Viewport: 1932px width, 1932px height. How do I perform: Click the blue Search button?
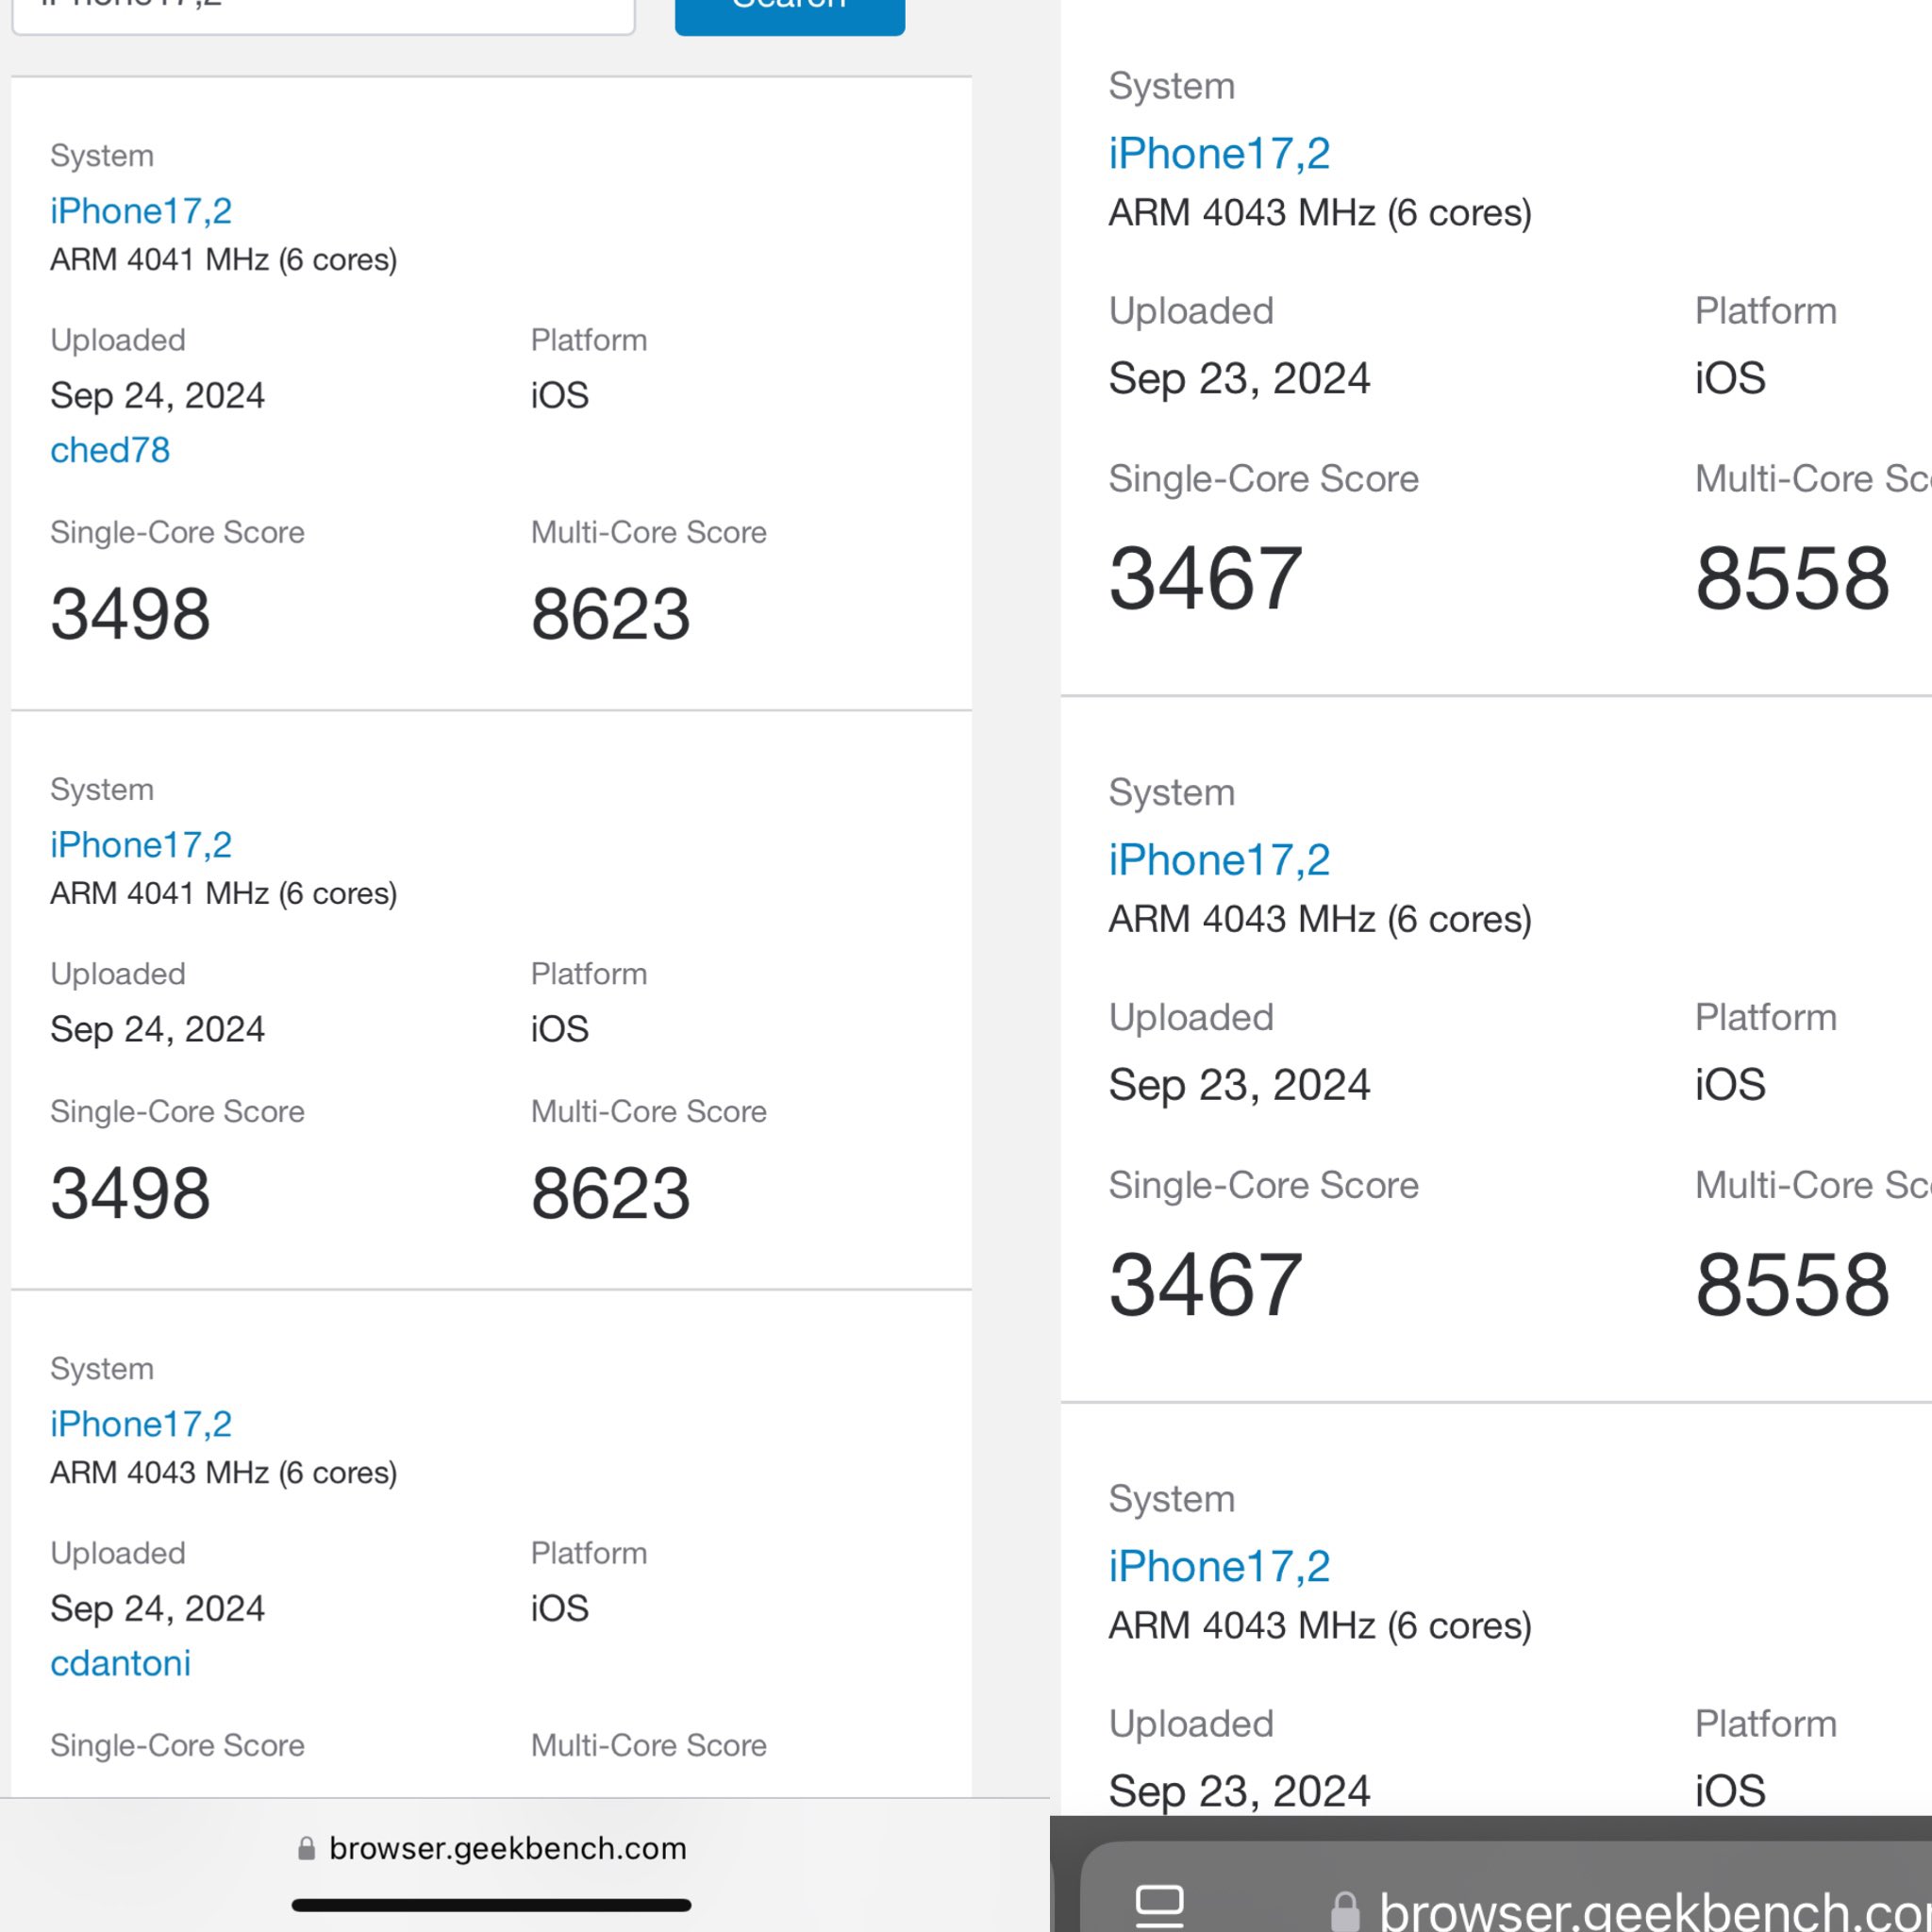789,10
